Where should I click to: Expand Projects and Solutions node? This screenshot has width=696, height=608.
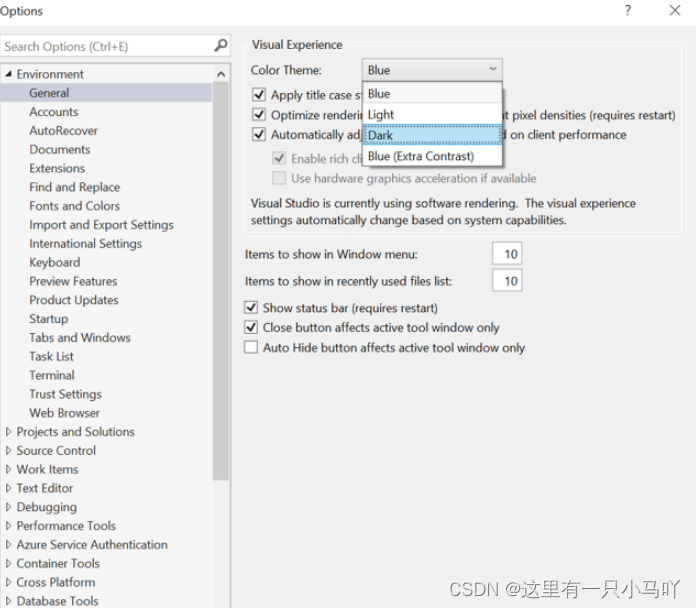click(8, 431)
